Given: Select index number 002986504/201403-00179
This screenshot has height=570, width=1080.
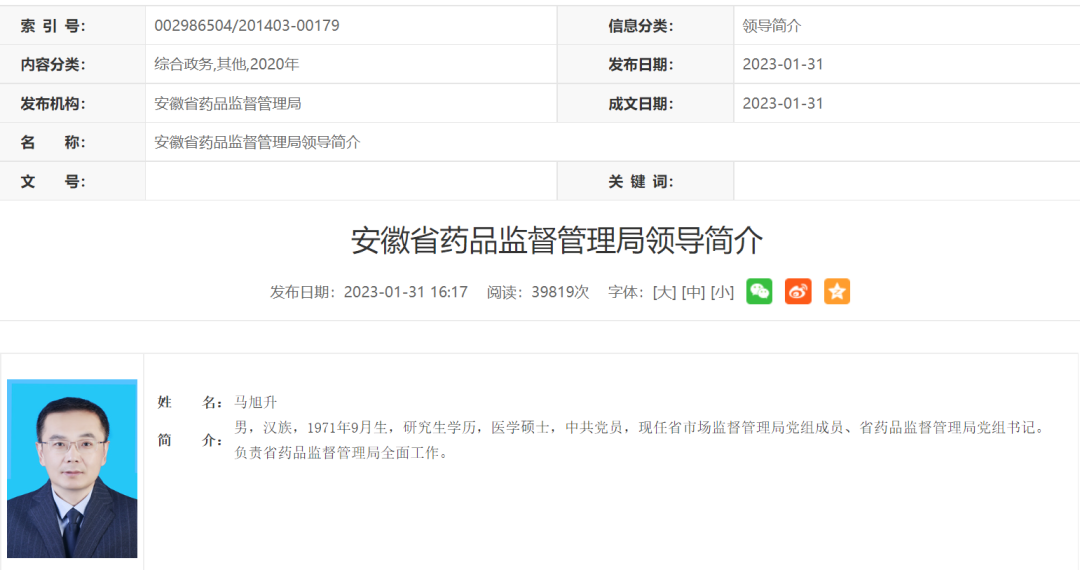Looking at the screenshot, I should click(x=247, y=25).
